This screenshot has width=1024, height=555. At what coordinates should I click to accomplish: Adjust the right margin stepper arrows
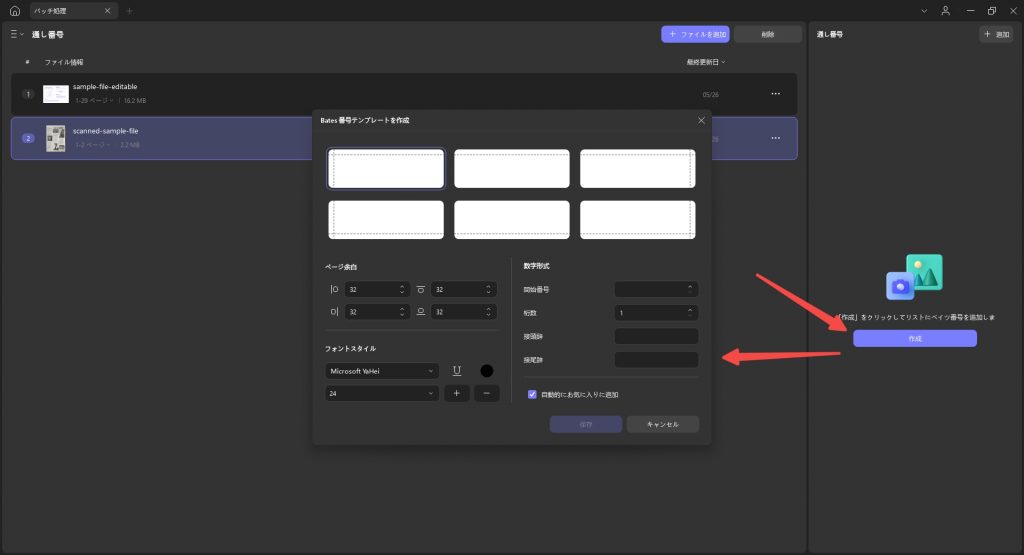pos(402,312)
